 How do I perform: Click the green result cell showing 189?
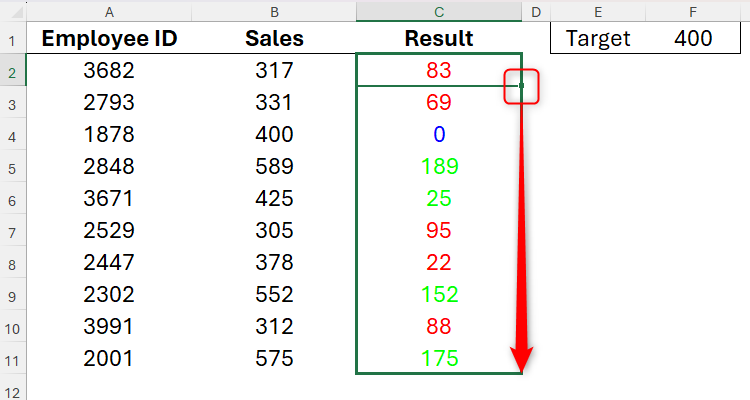(x=439, y=166)
